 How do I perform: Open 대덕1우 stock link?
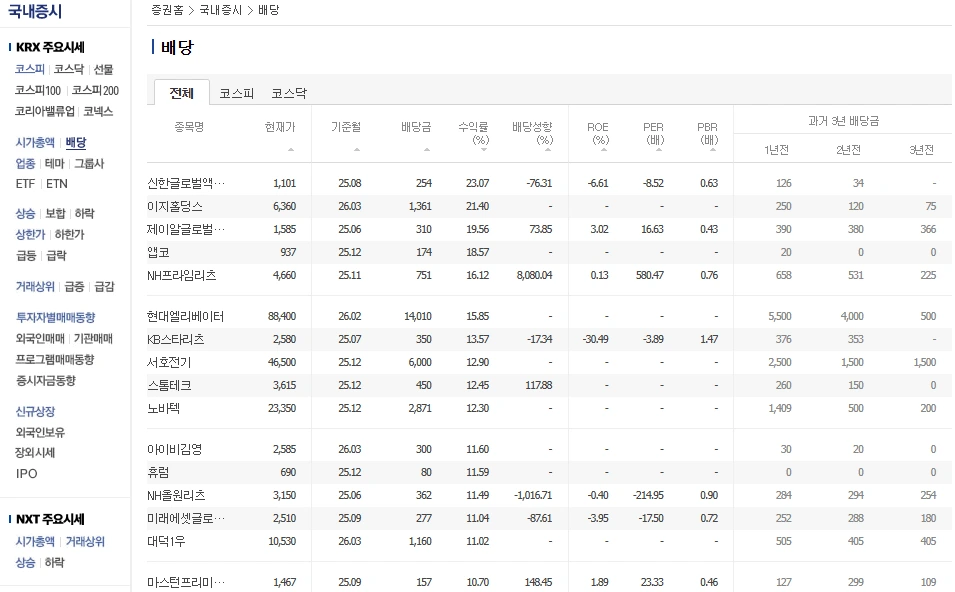[x=166, y=541]
